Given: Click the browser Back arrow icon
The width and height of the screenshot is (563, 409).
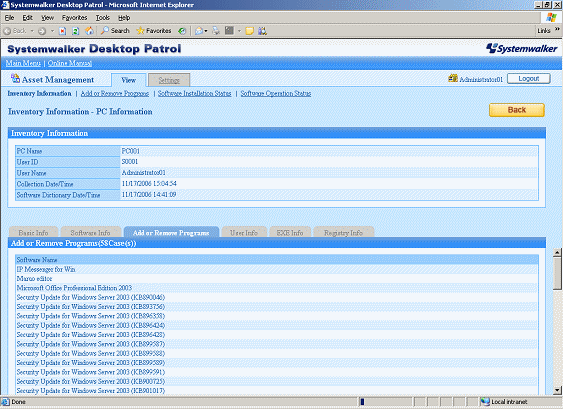Looking at the screenshot, I should (7, 31).
